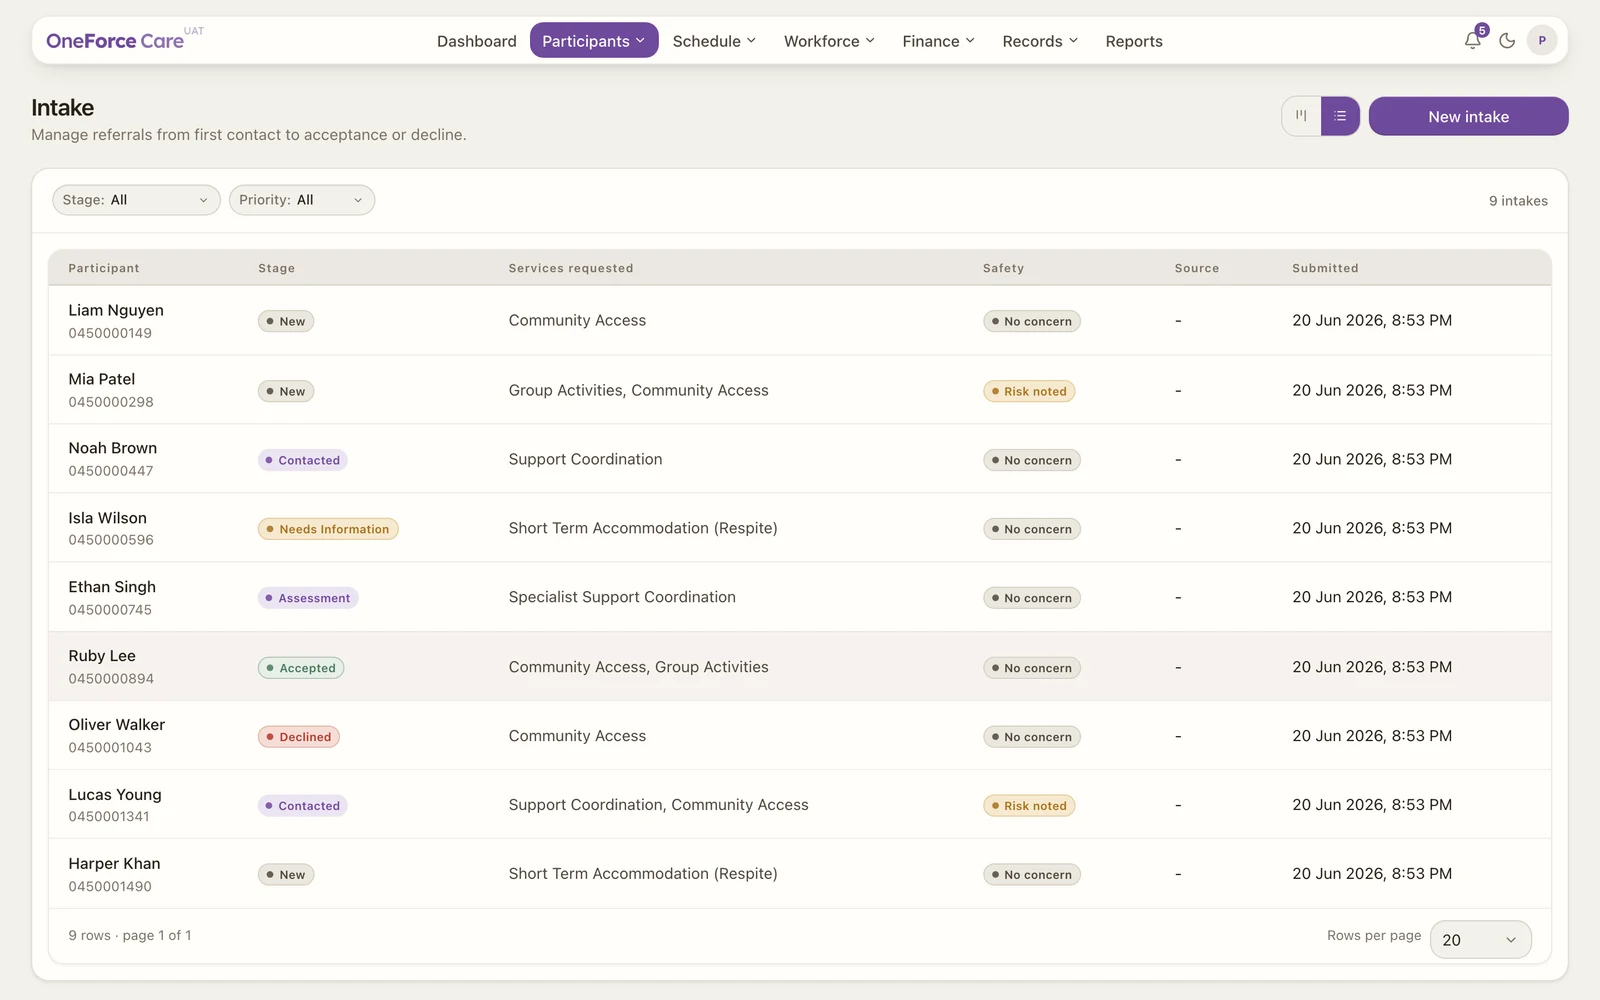
Task: Go to the Dashboard
Action: coord(477,41)
